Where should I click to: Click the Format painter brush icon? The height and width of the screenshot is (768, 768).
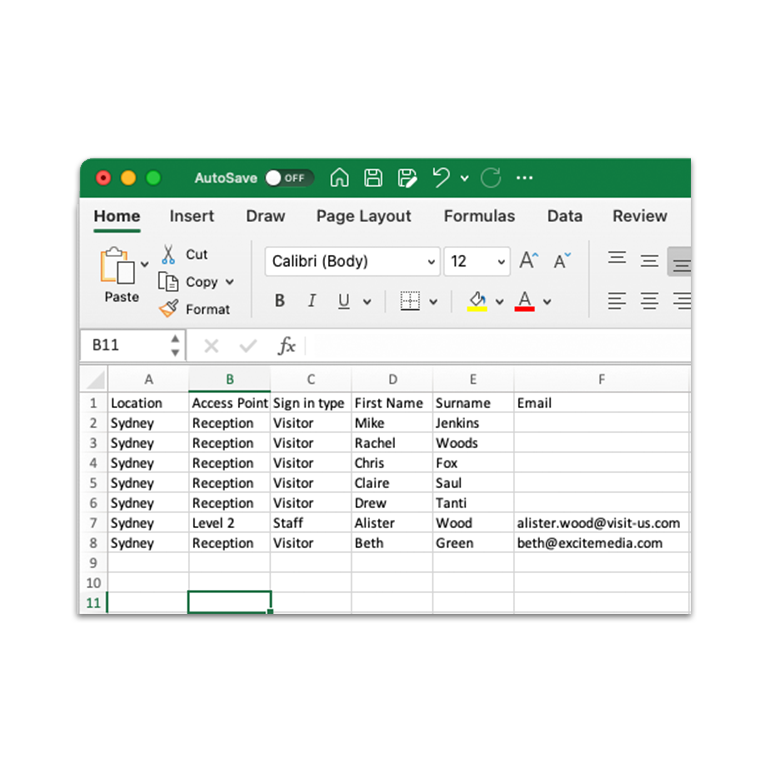click(168, 309)
